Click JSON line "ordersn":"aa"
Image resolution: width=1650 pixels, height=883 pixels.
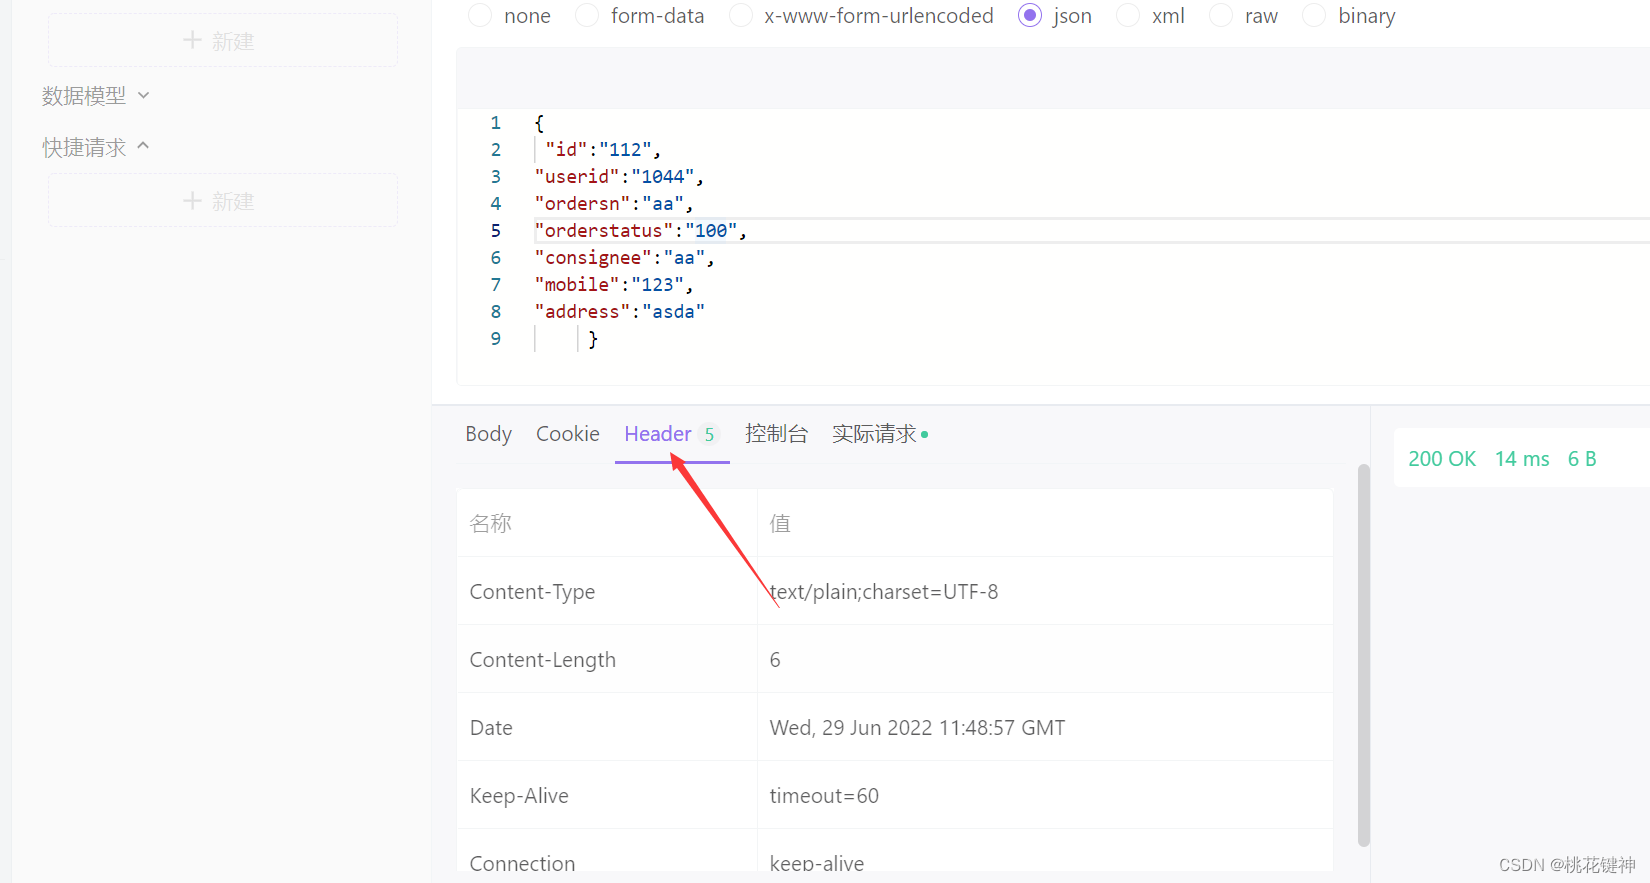(x=614, y=204)
